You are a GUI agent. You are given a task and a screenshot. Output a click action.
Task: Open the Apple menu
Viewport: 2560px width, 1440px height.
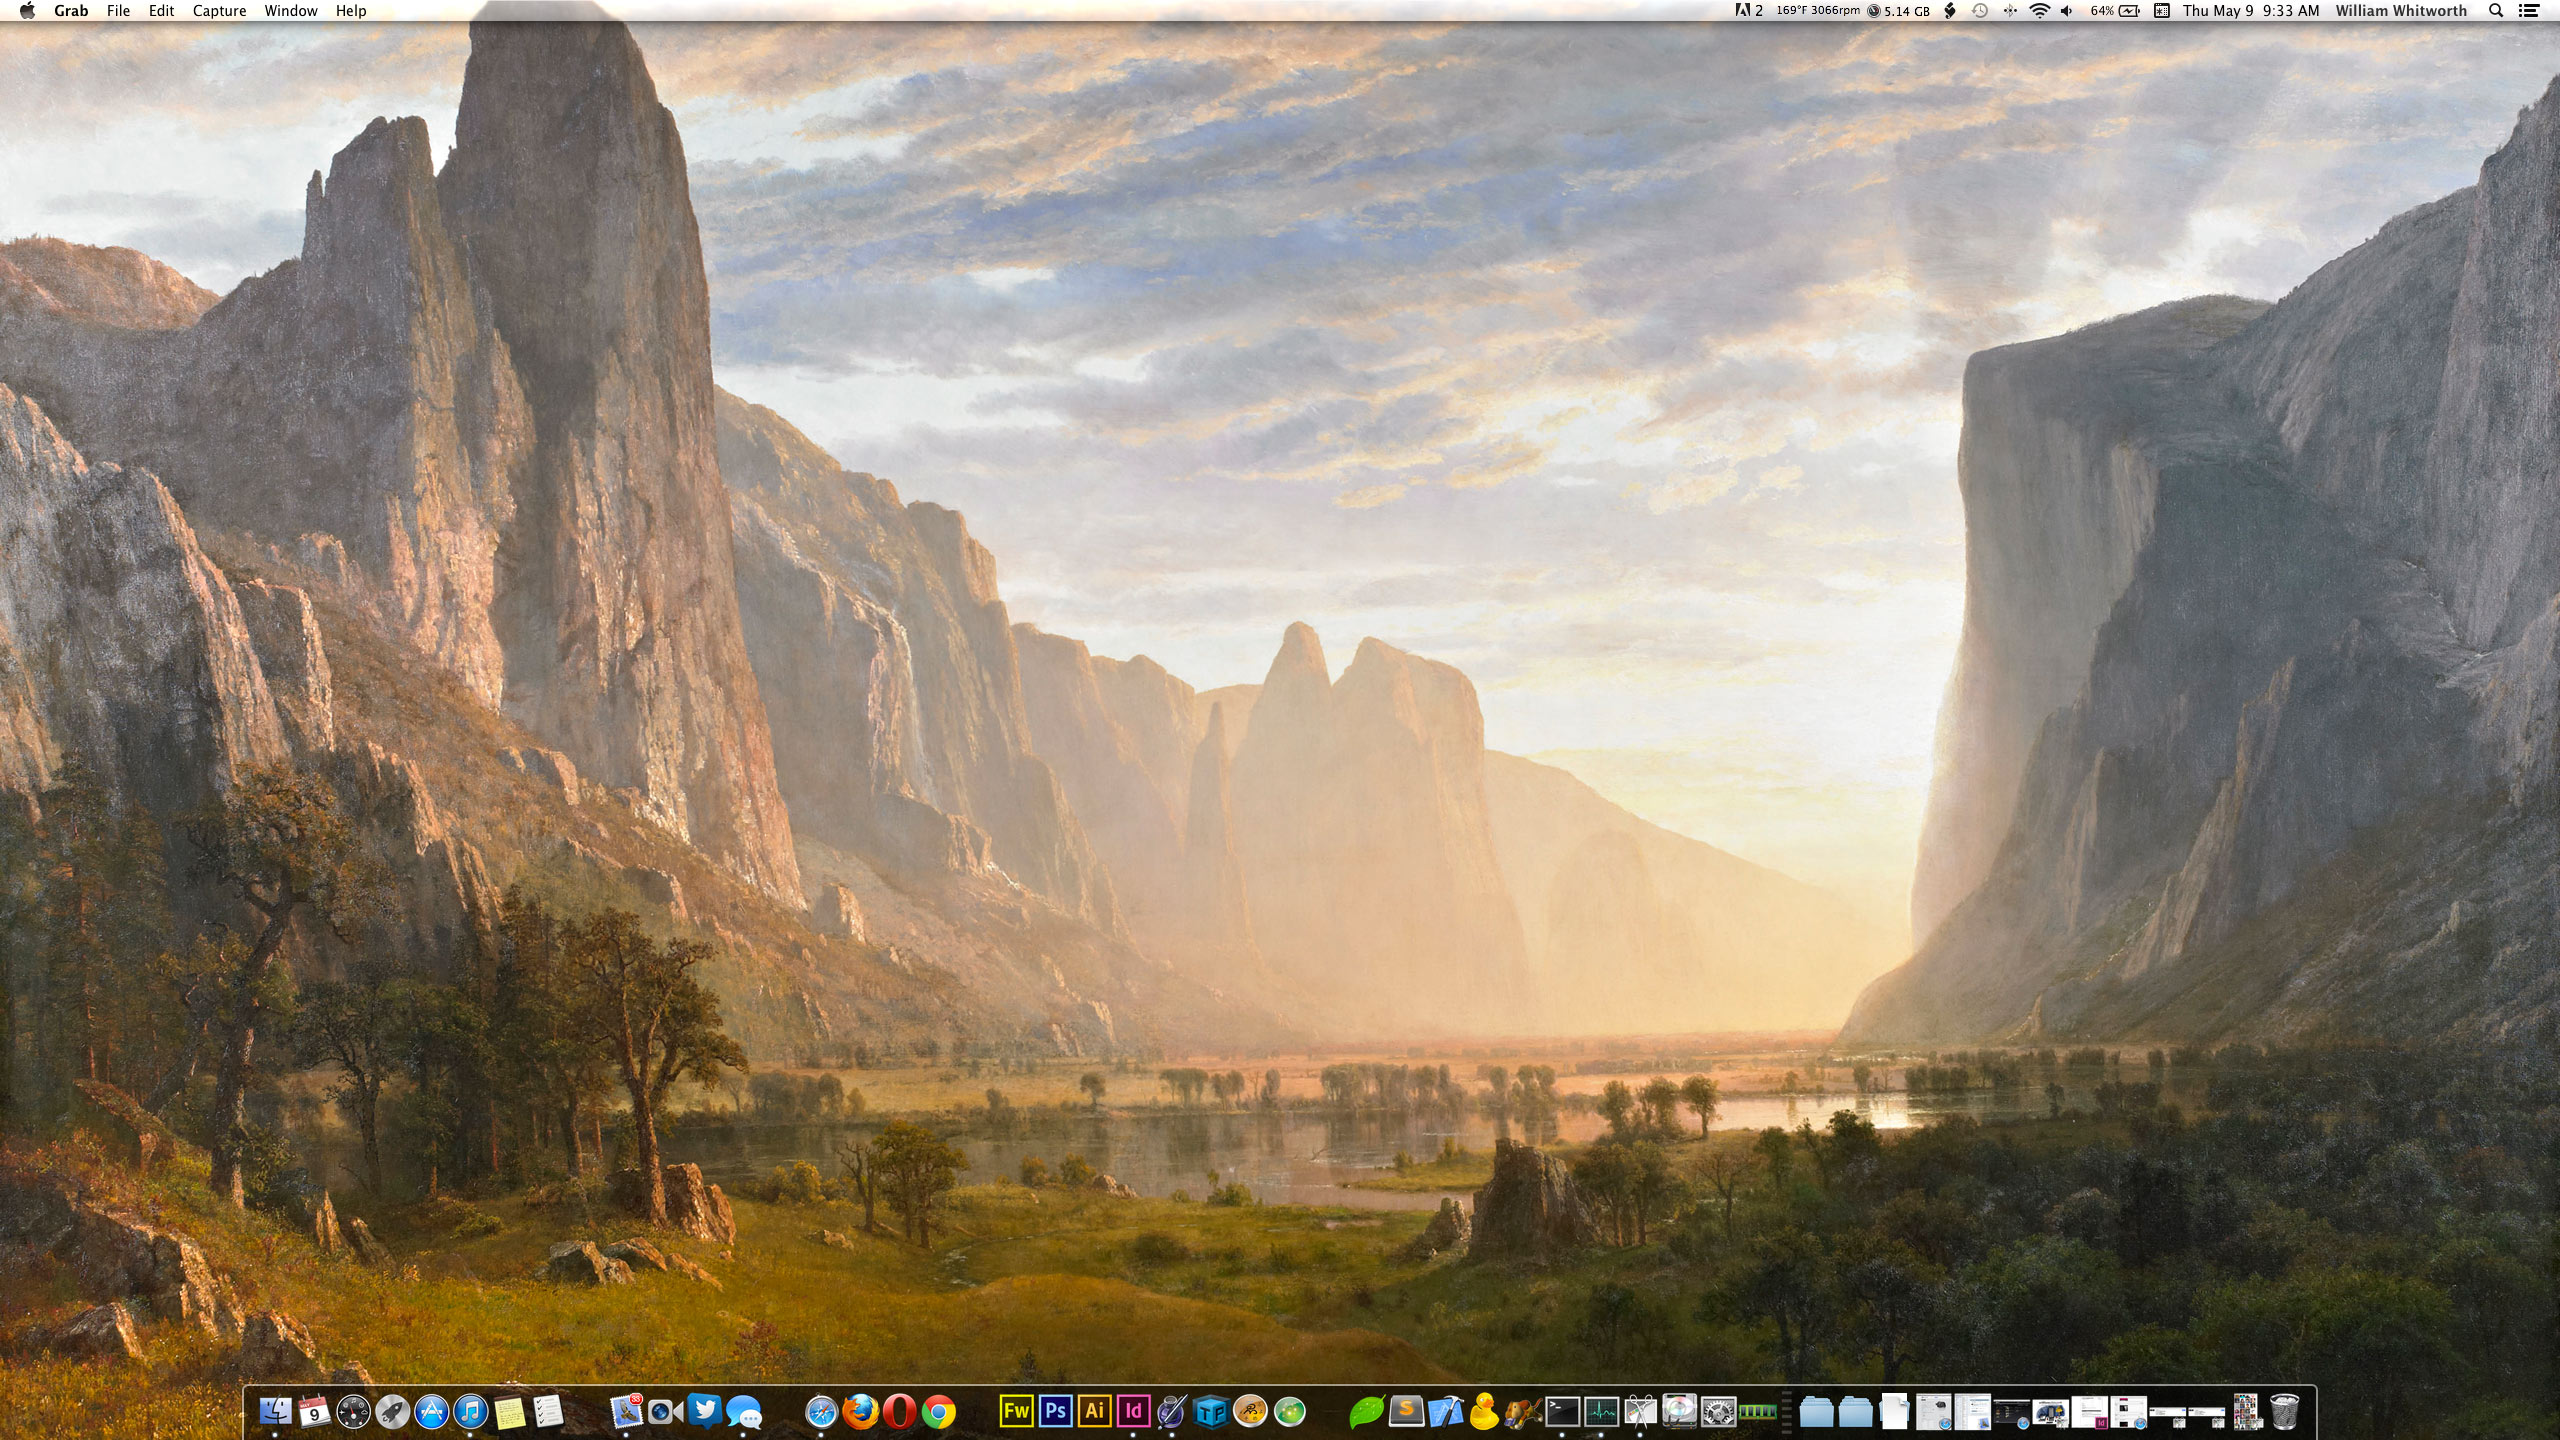click(x=28, y=11)
